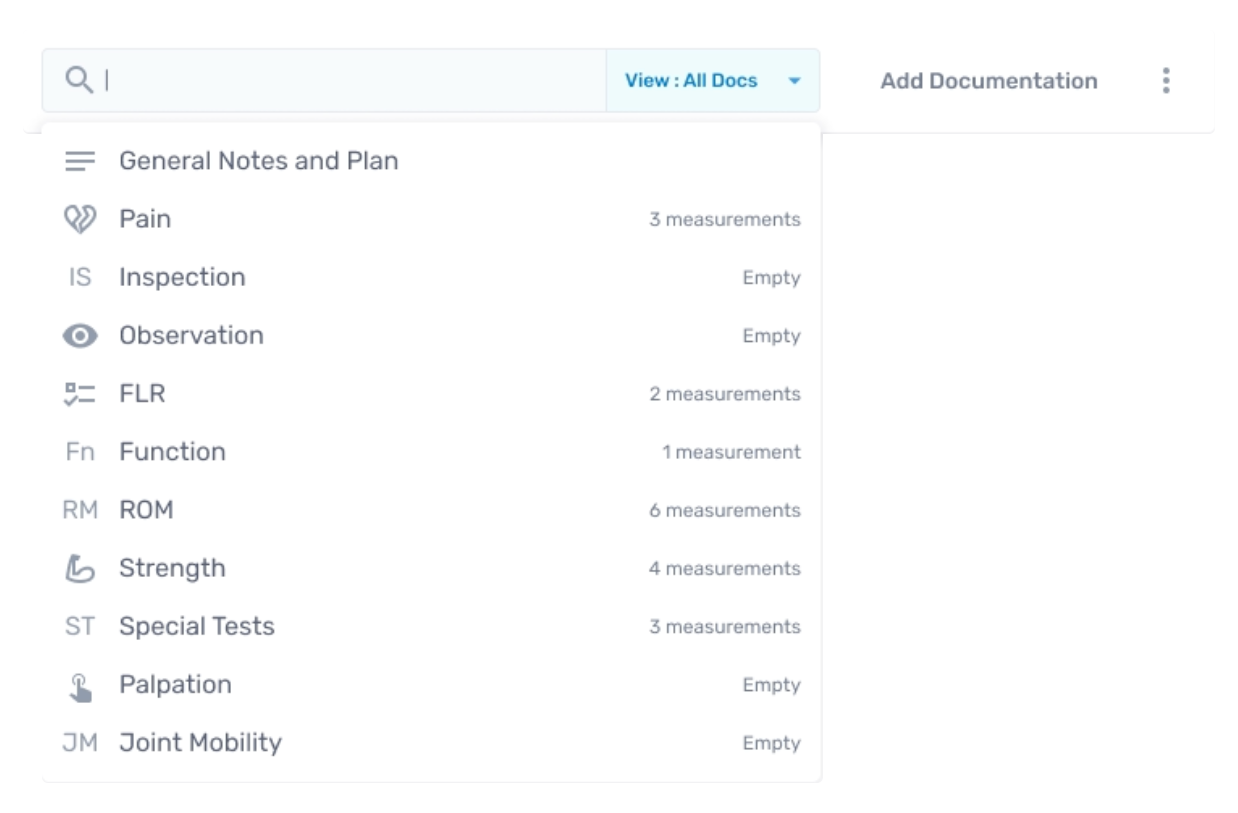Image resolution: width=1238 pixels, height=813 pixels.
Task: Click the search magnifier icon
Action: coord(79,80)
